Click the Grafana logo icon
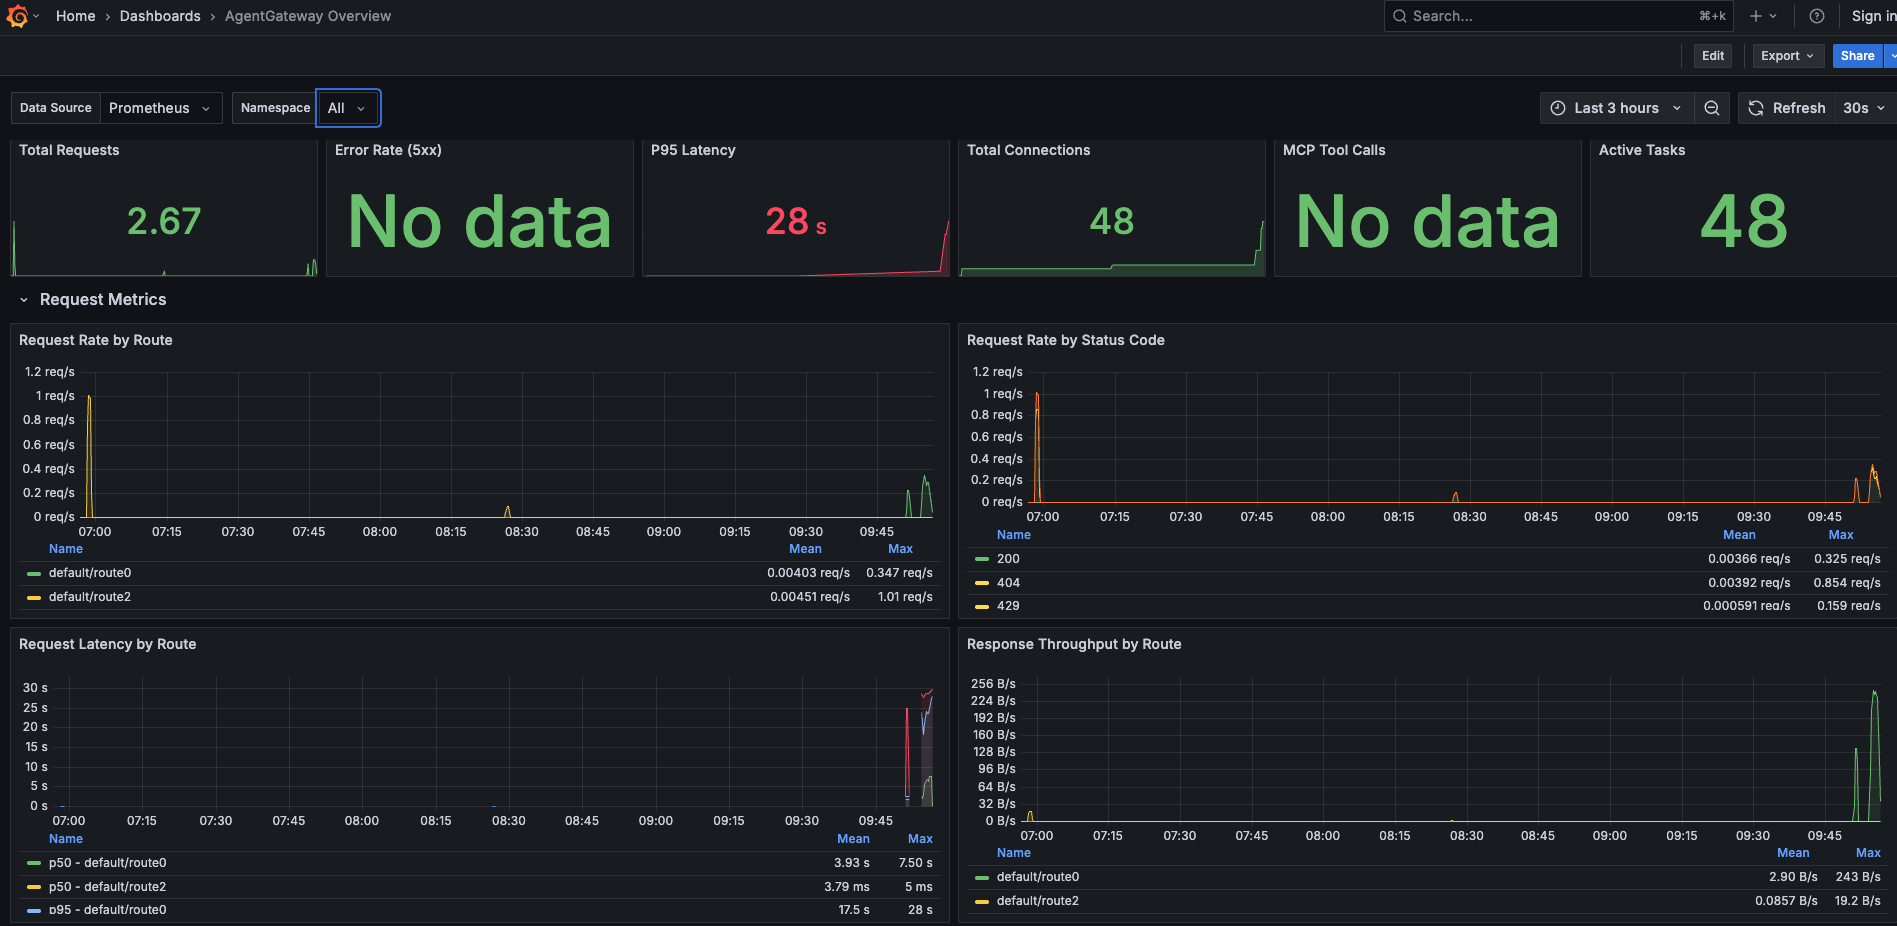Image resolution: width=1897 pixels, height=926 pixels. point(17,16)
